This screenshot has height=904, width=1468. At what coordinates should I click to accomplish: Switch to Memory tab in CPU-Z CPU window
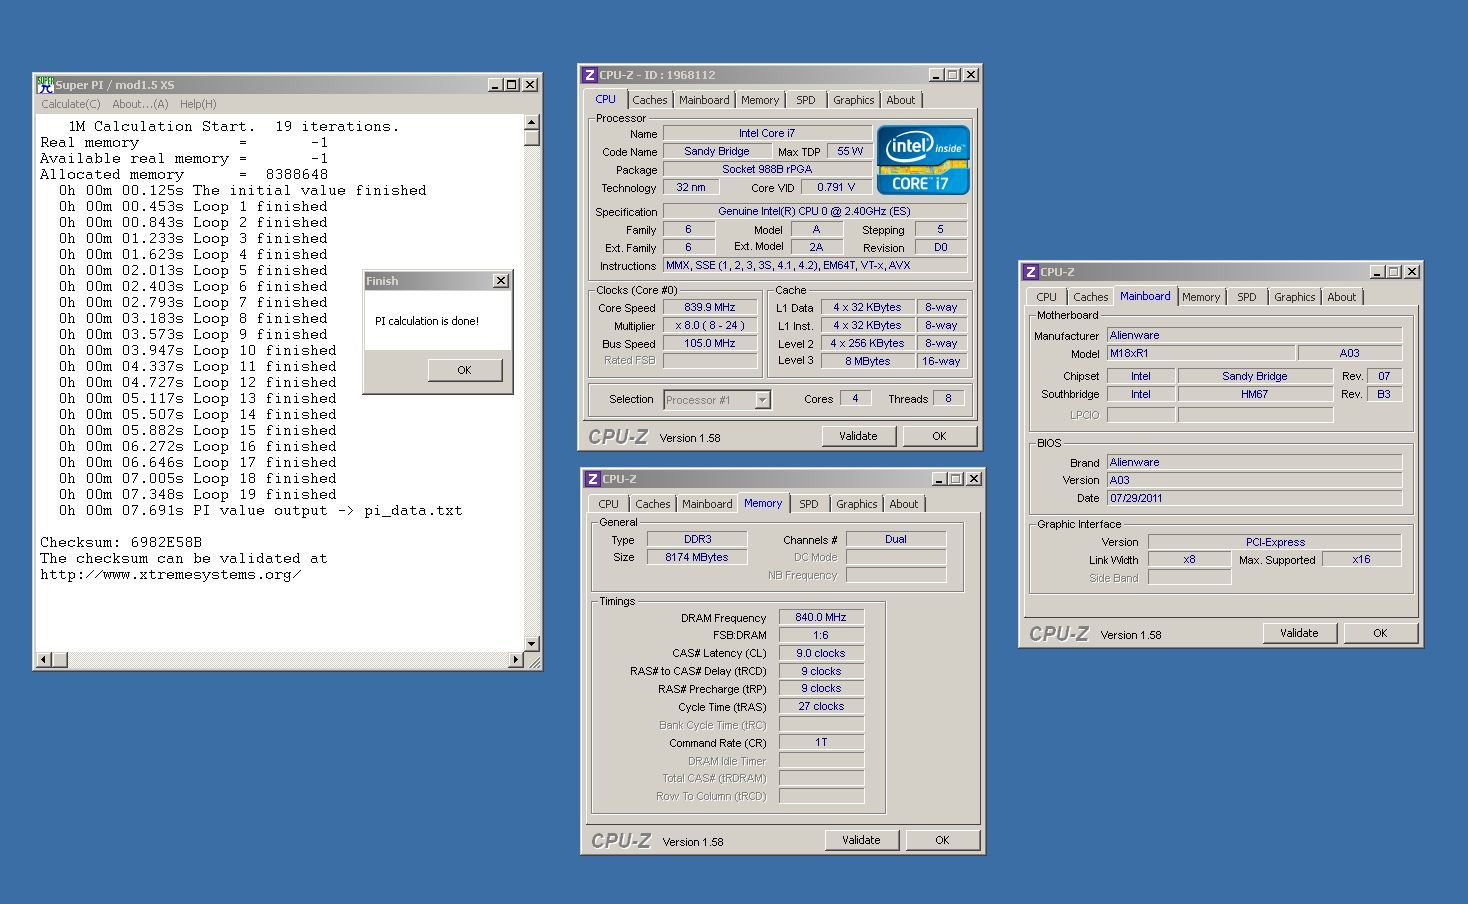pos(760,100)
